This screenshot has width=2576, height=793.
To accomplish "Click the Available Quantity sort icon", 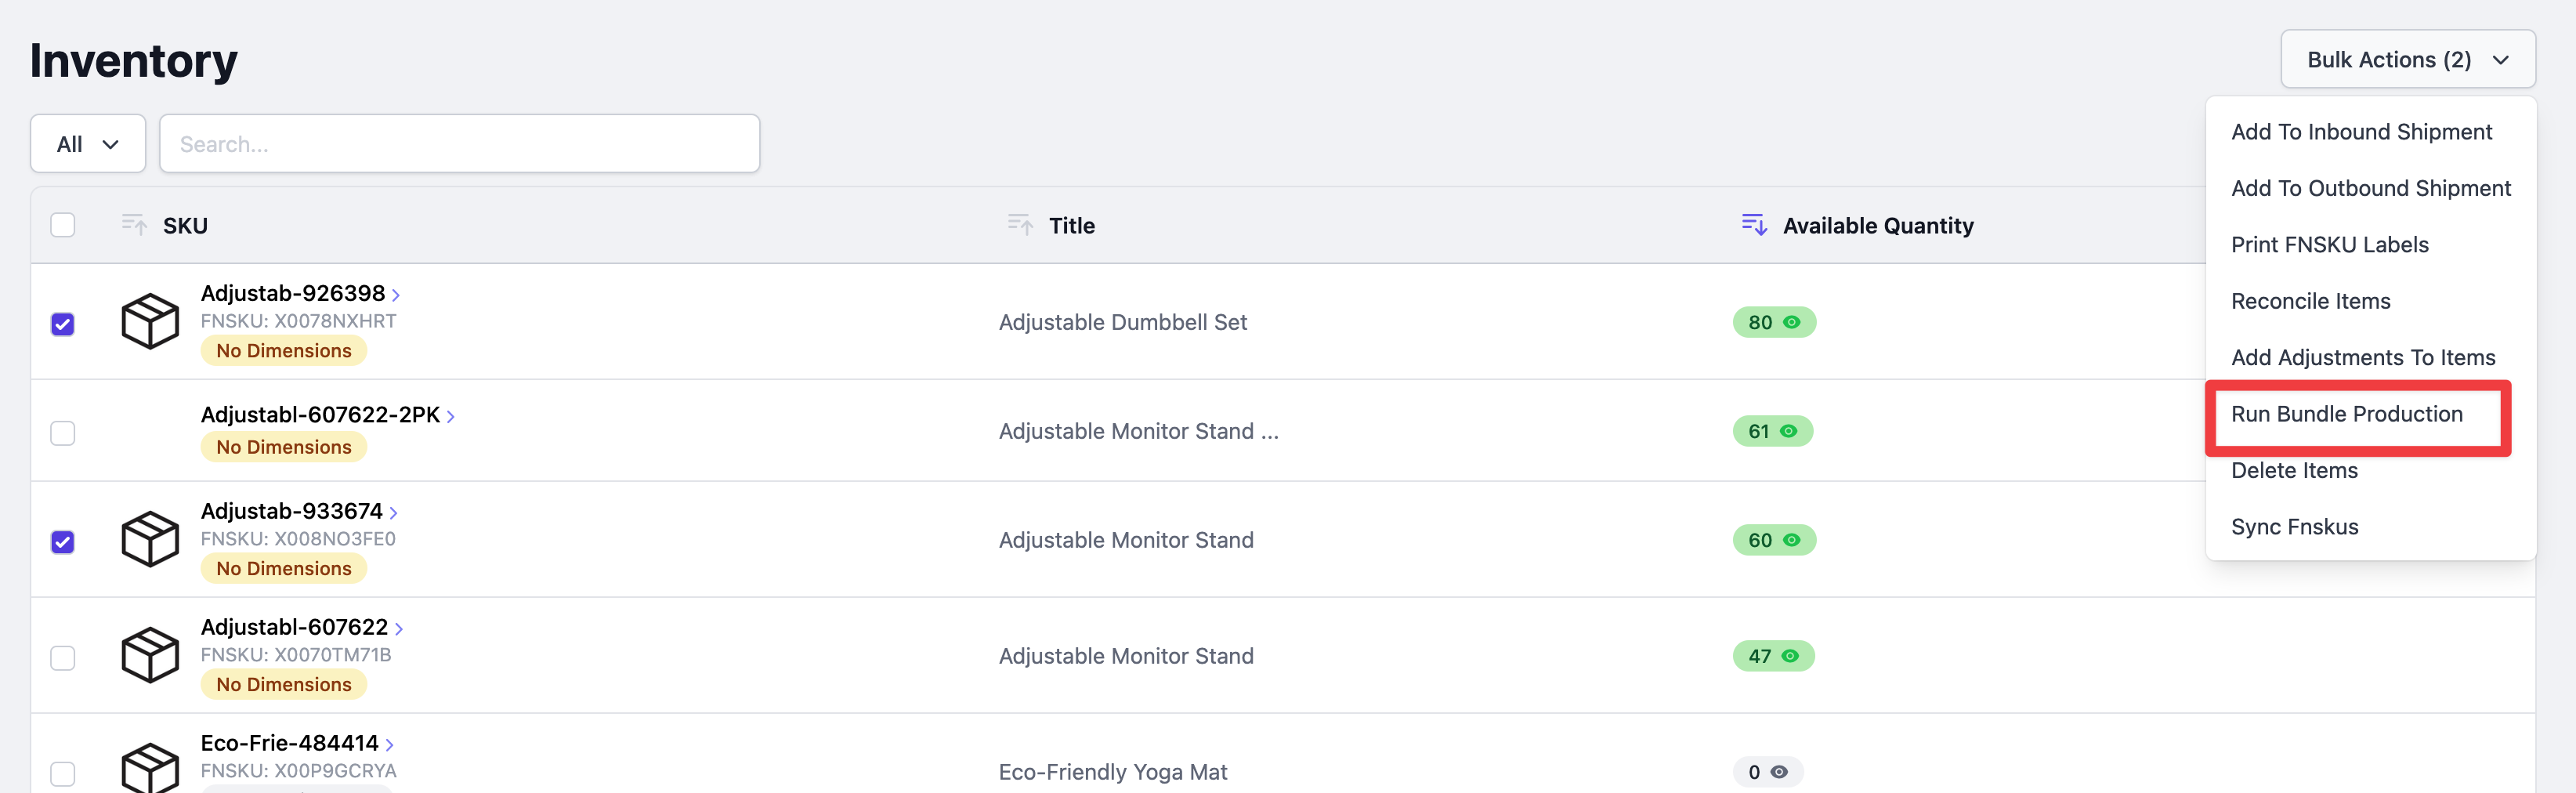I will click(x=1753, y=224).
